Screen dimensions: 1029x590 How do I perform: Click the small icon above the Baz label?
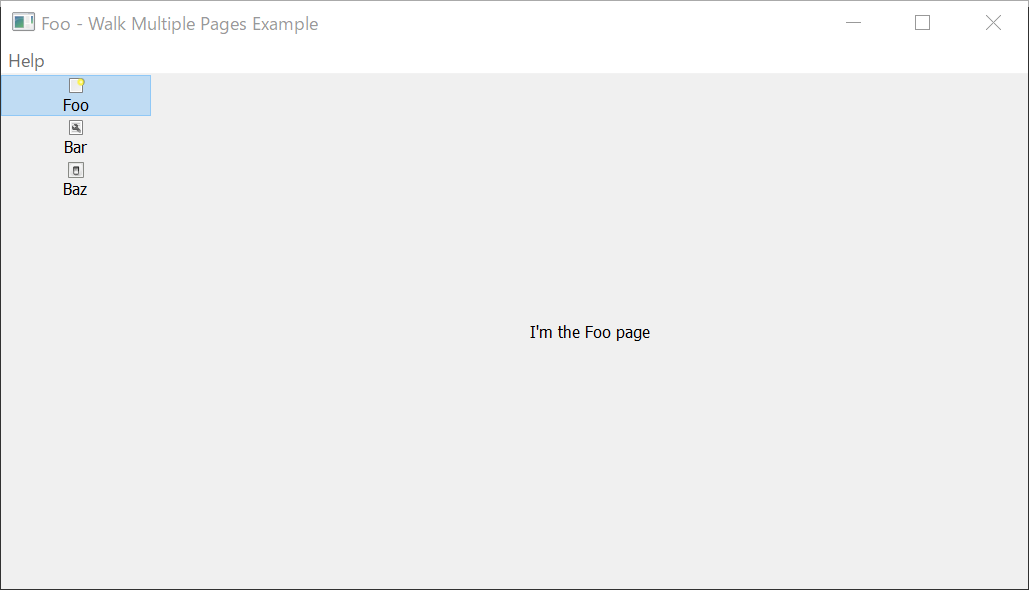click(x=75, y=170)
